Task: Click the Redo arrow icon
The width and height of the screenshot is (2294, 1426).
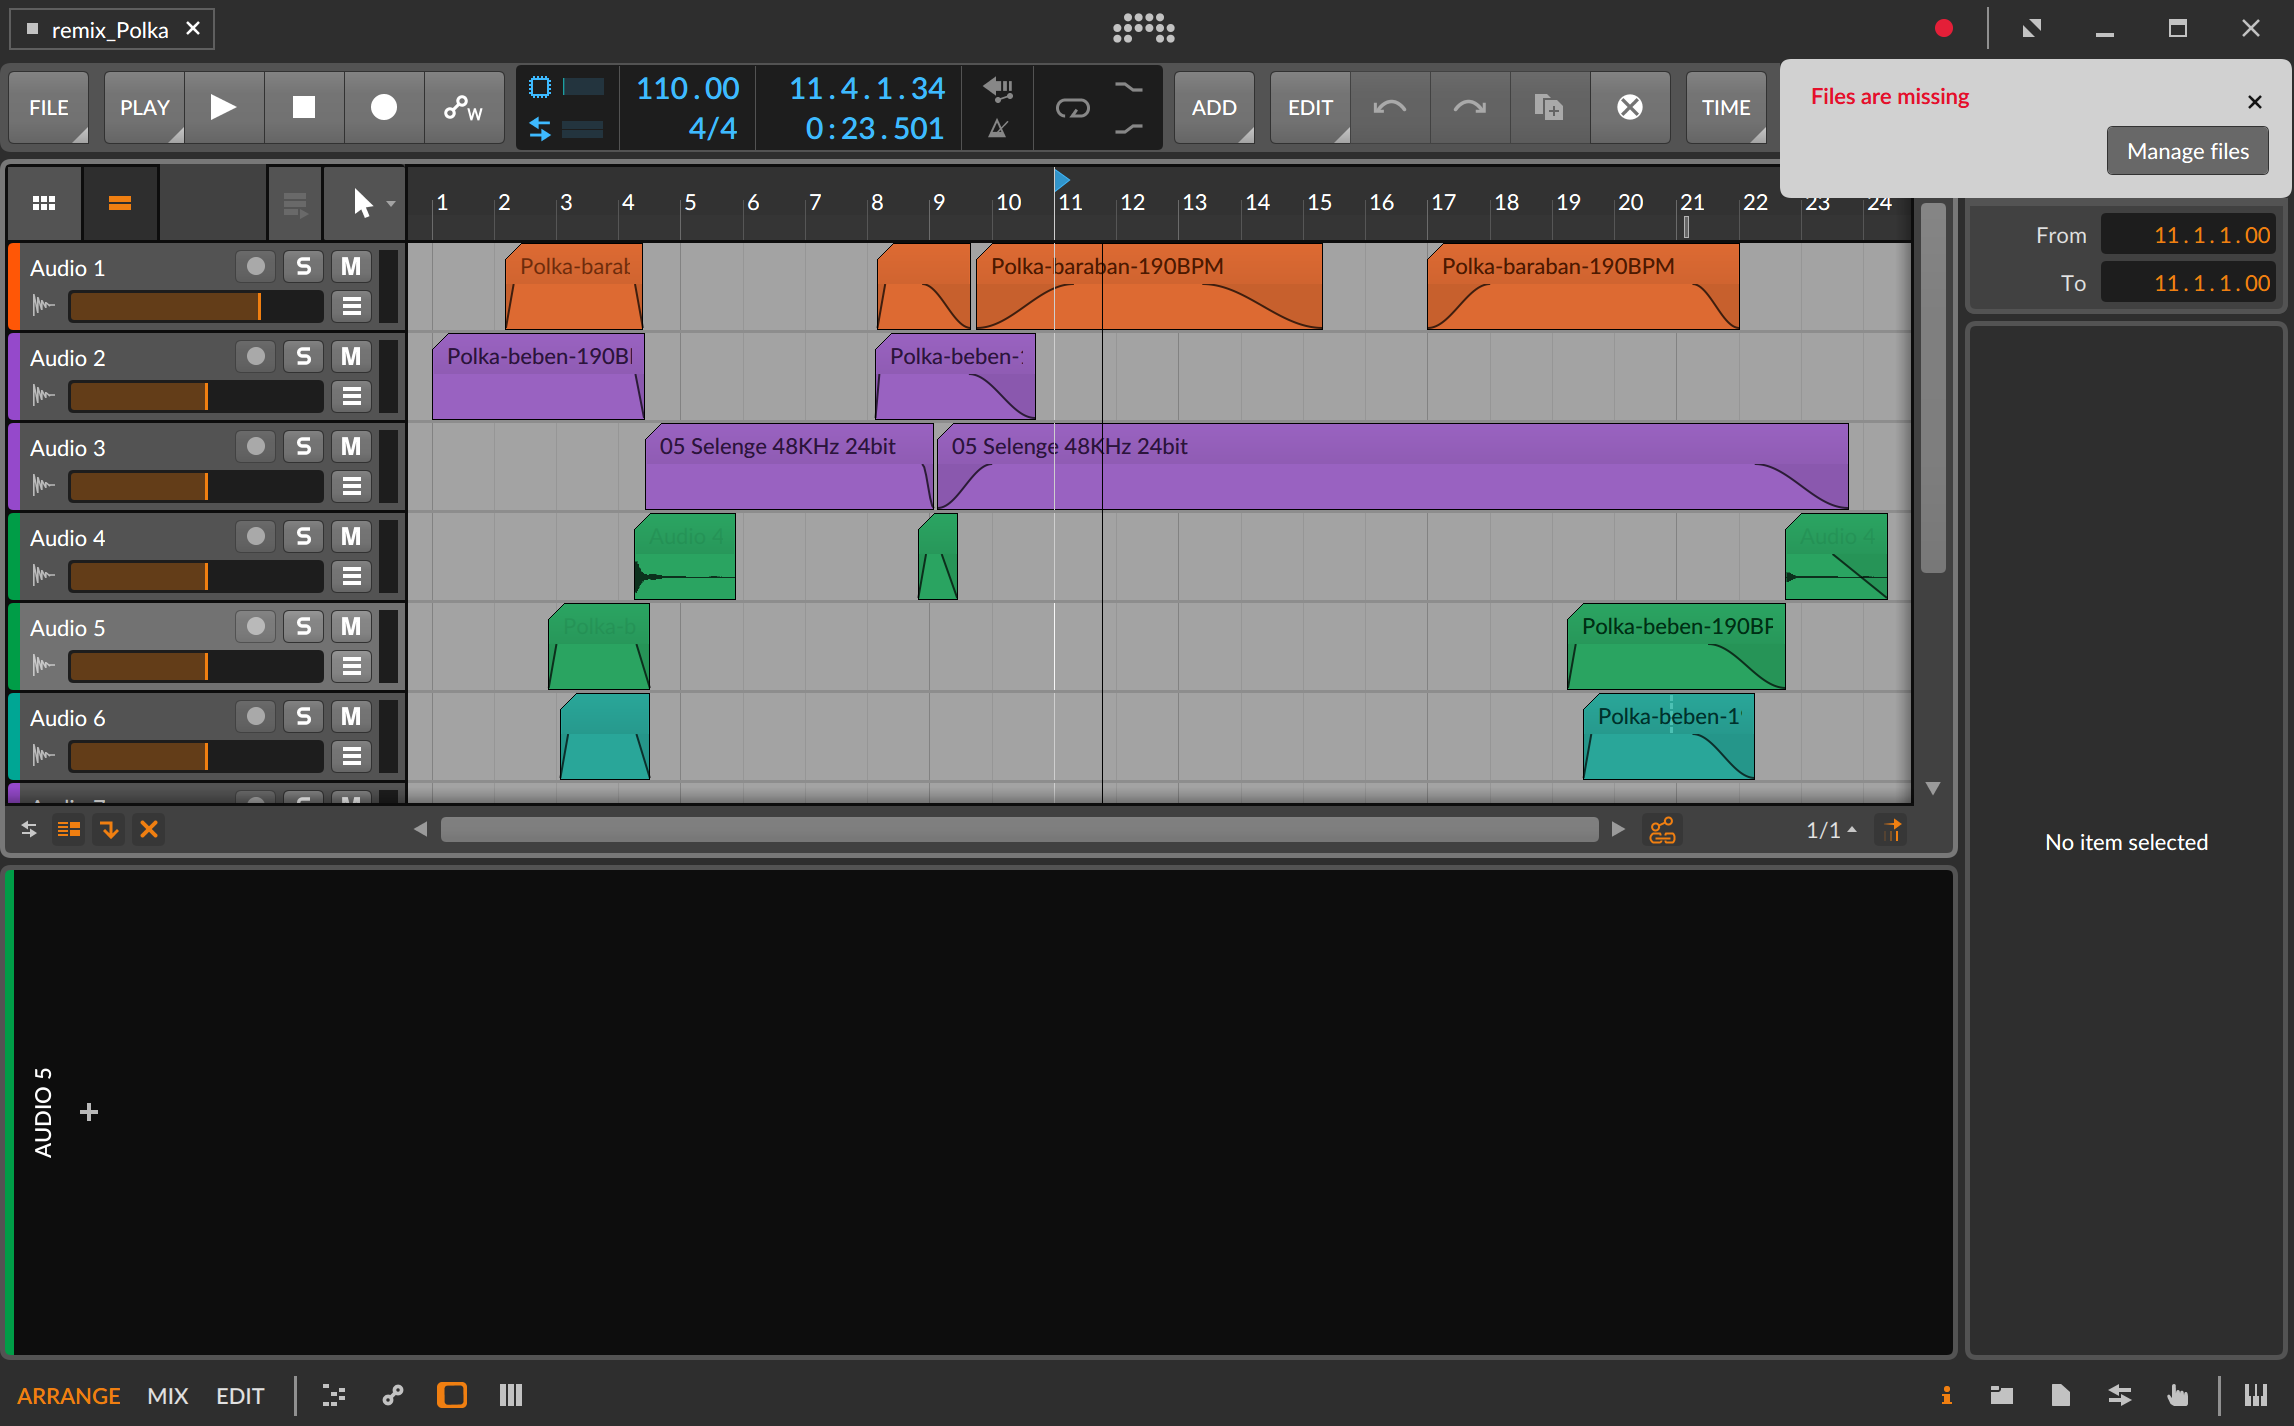Action: tap(1469, 107)
